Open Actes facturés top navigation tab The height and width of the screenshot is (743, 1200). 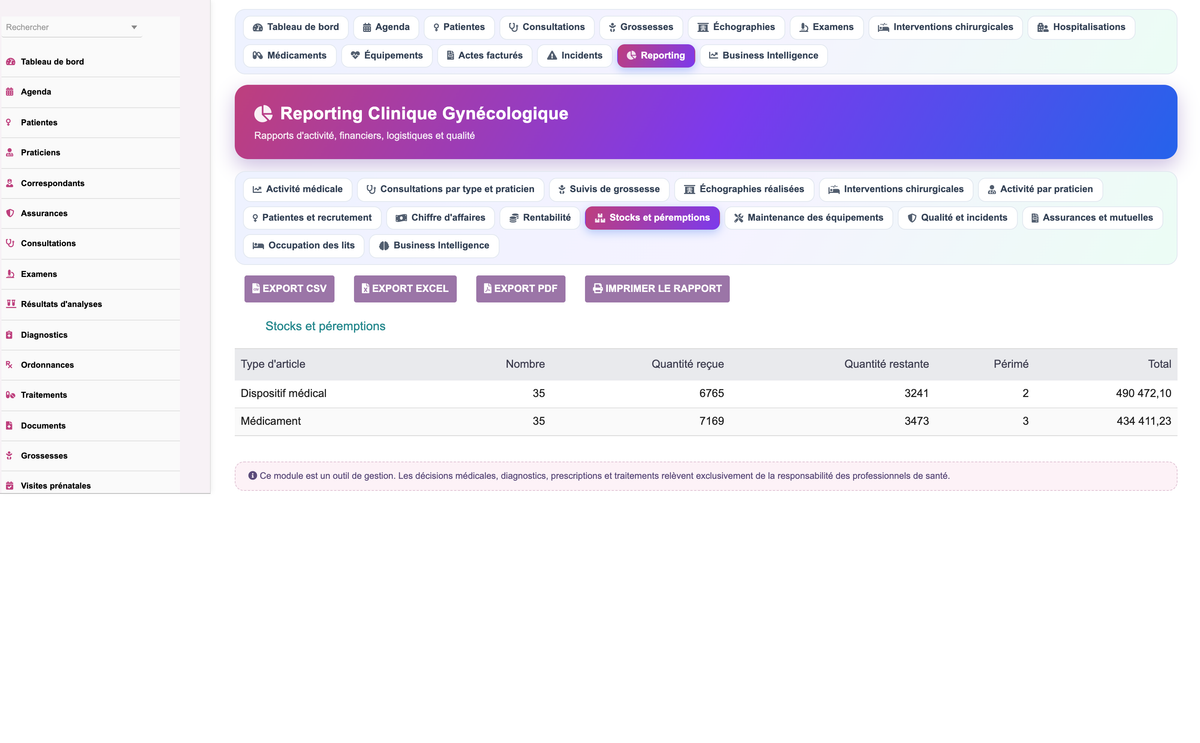(485, 56)
